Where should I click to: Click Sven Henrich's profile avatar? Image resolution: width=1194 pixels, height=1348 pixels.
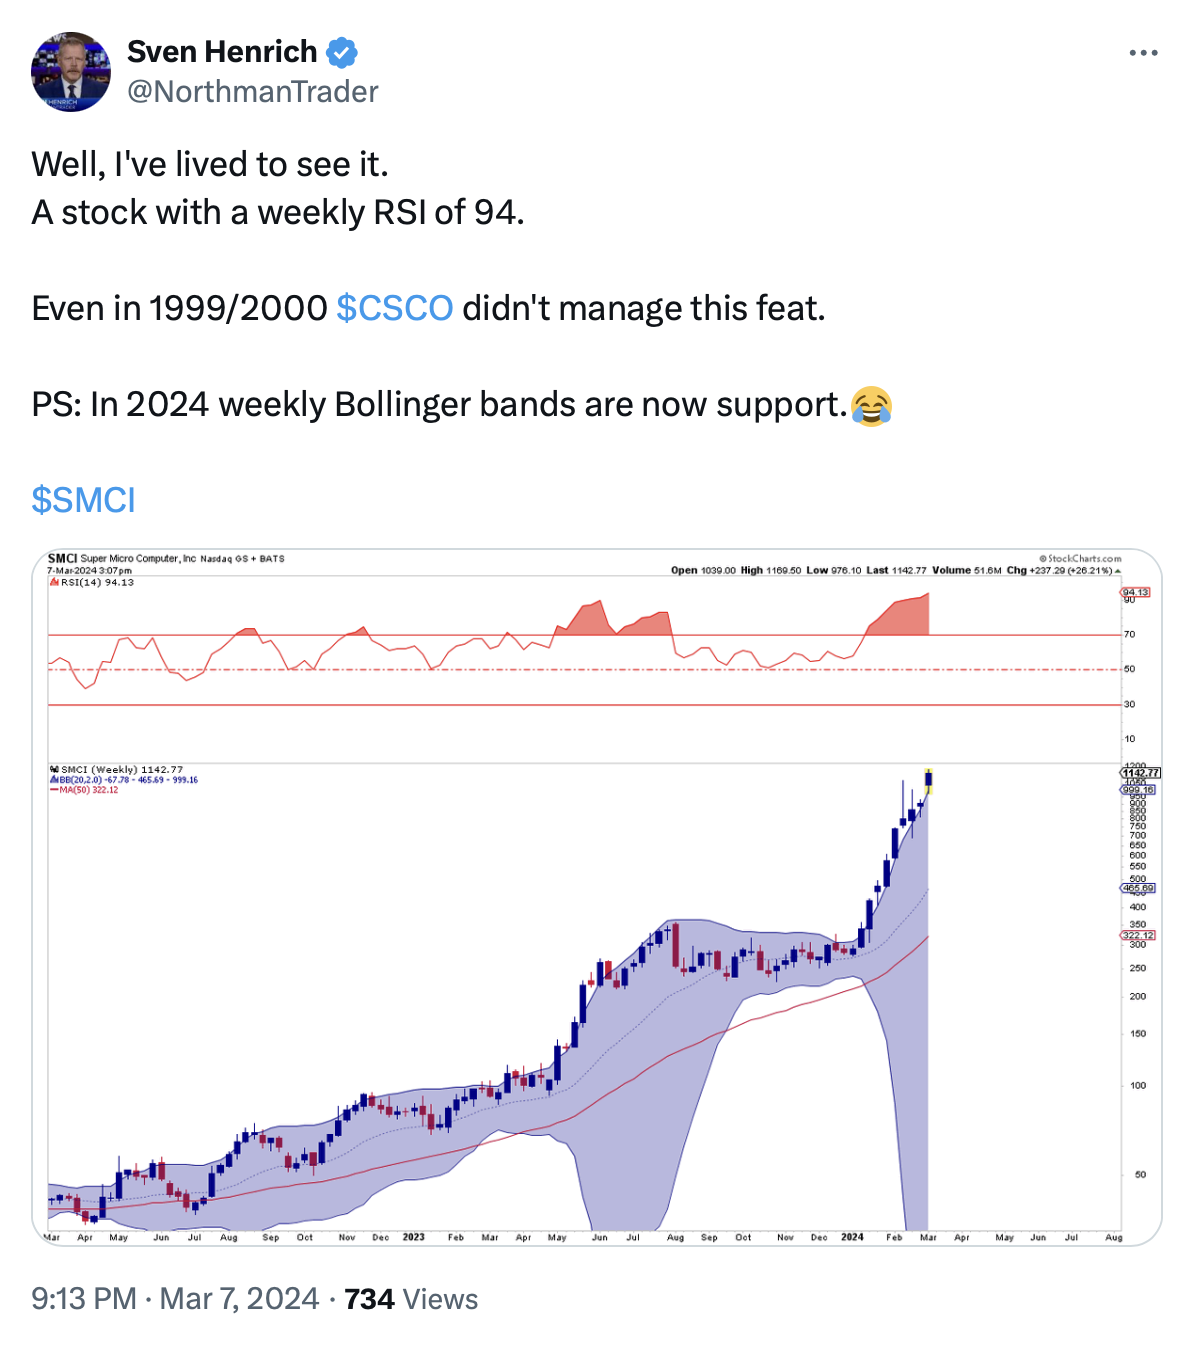pos(71,71)
